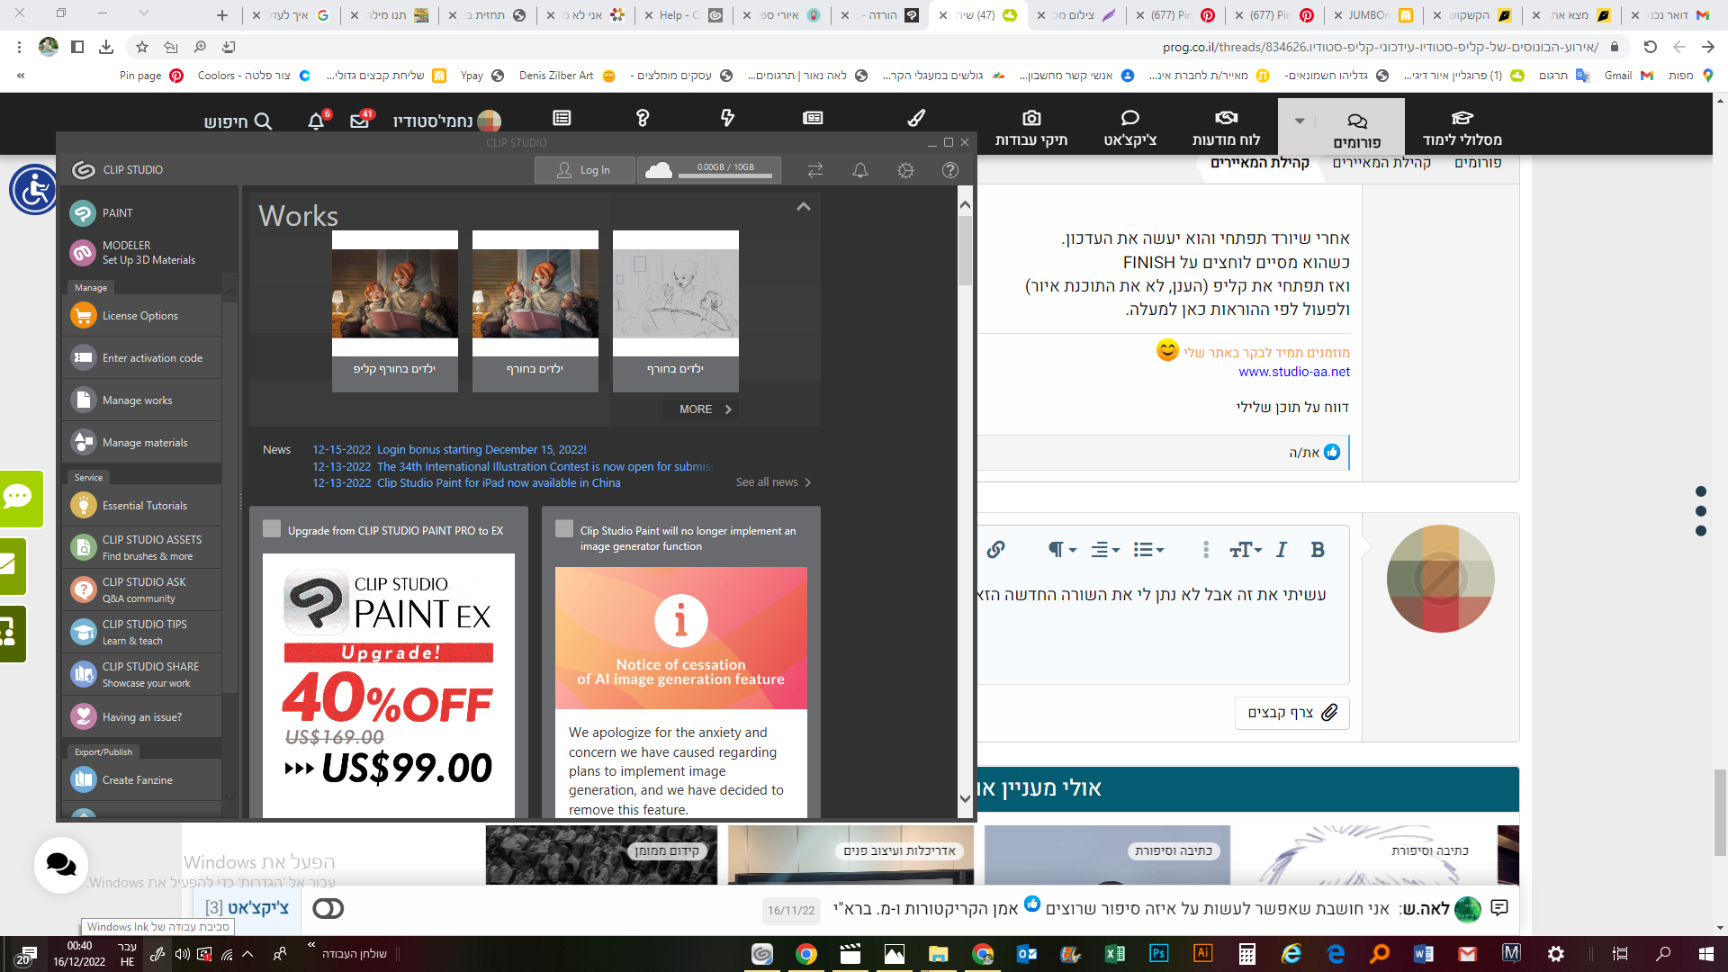
Task: Open the text size dropdown in the reply editor
Action: coord(1245,549)
